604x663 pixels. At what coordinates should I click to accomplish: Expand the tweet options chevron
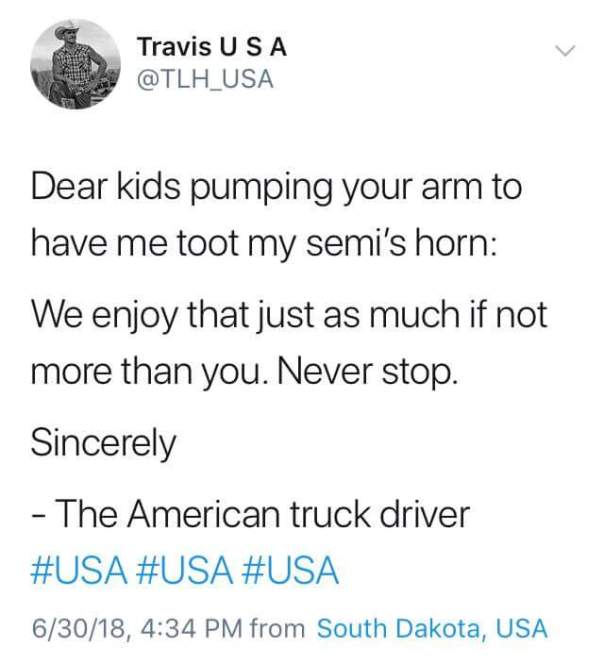tap(565, 50)
